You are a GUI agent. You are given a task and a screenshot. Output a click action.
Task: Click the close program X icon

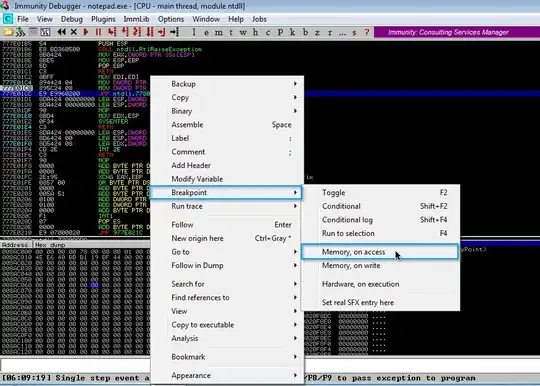(x=74, y=32)
